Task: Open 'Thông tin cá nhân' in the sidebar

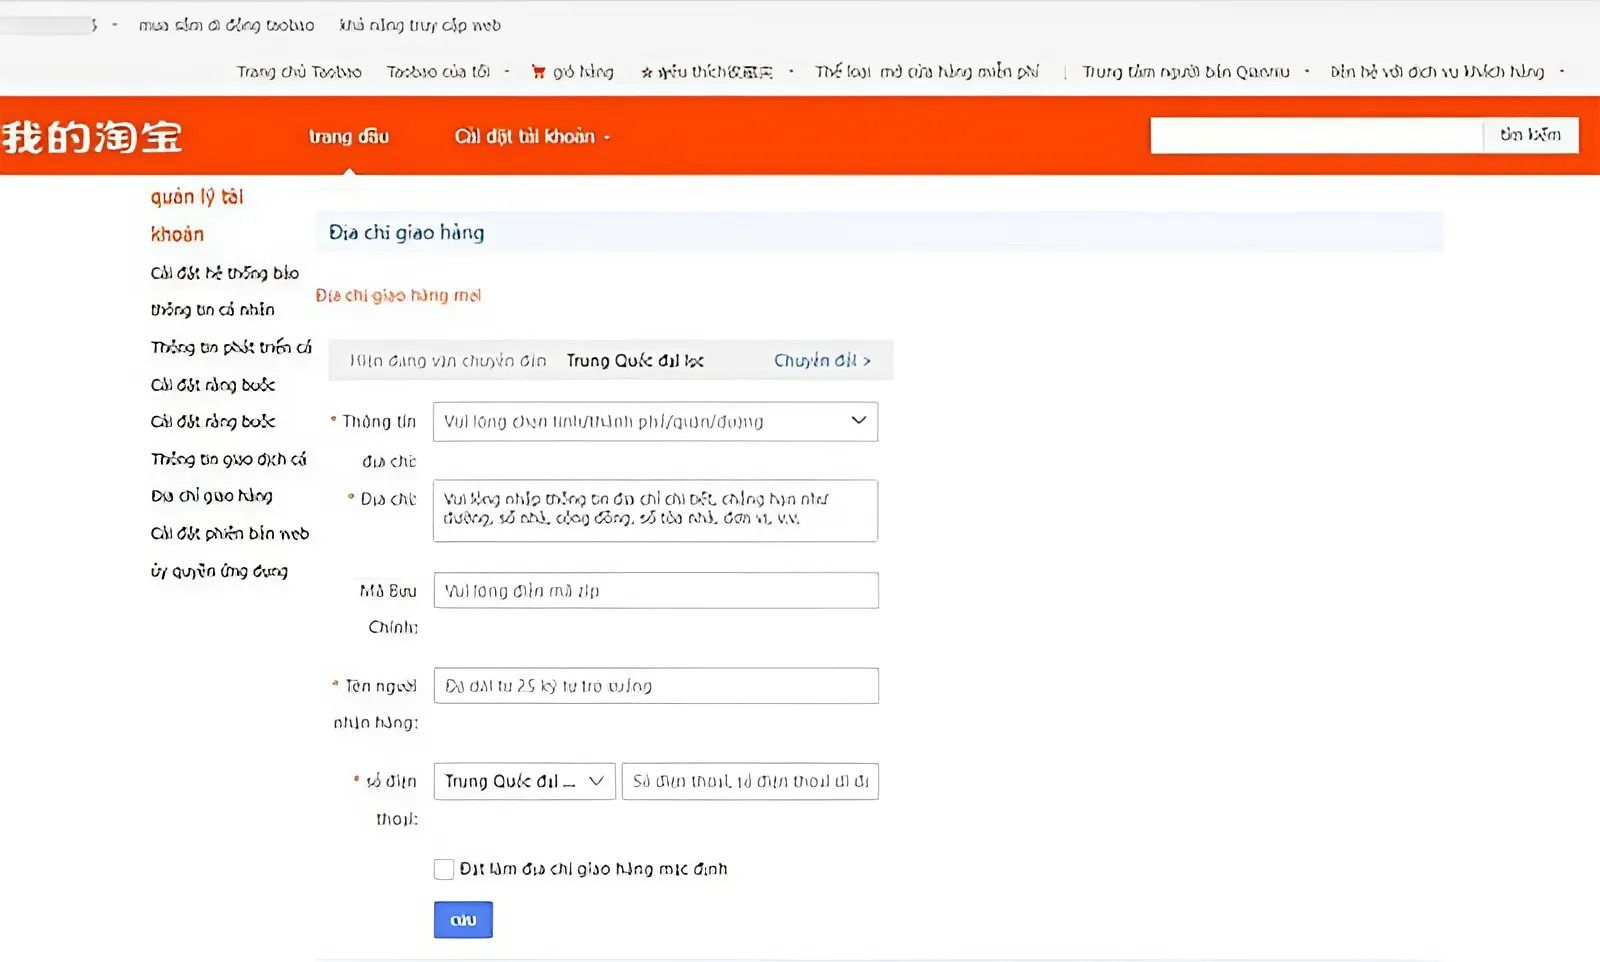Action: pos(213,310)
